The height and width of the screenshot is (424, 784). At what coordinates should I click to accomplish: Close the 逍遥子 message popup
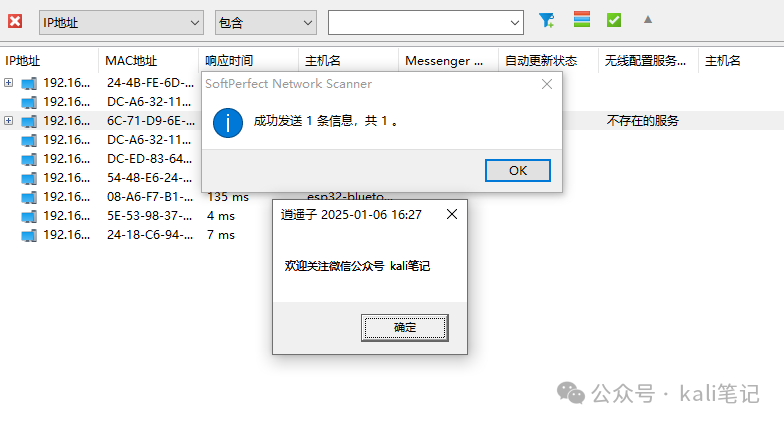tap(452, 214)
